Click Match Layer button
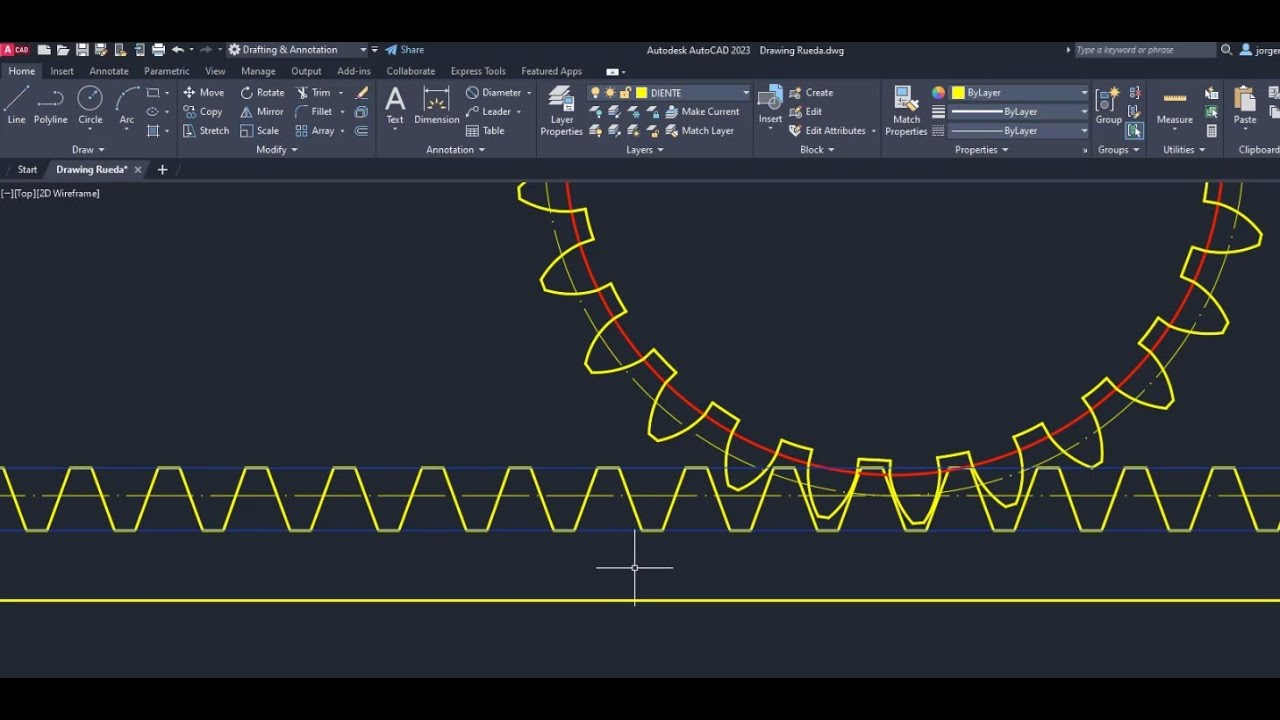The image size is (1280, 720). coord(699,130)
